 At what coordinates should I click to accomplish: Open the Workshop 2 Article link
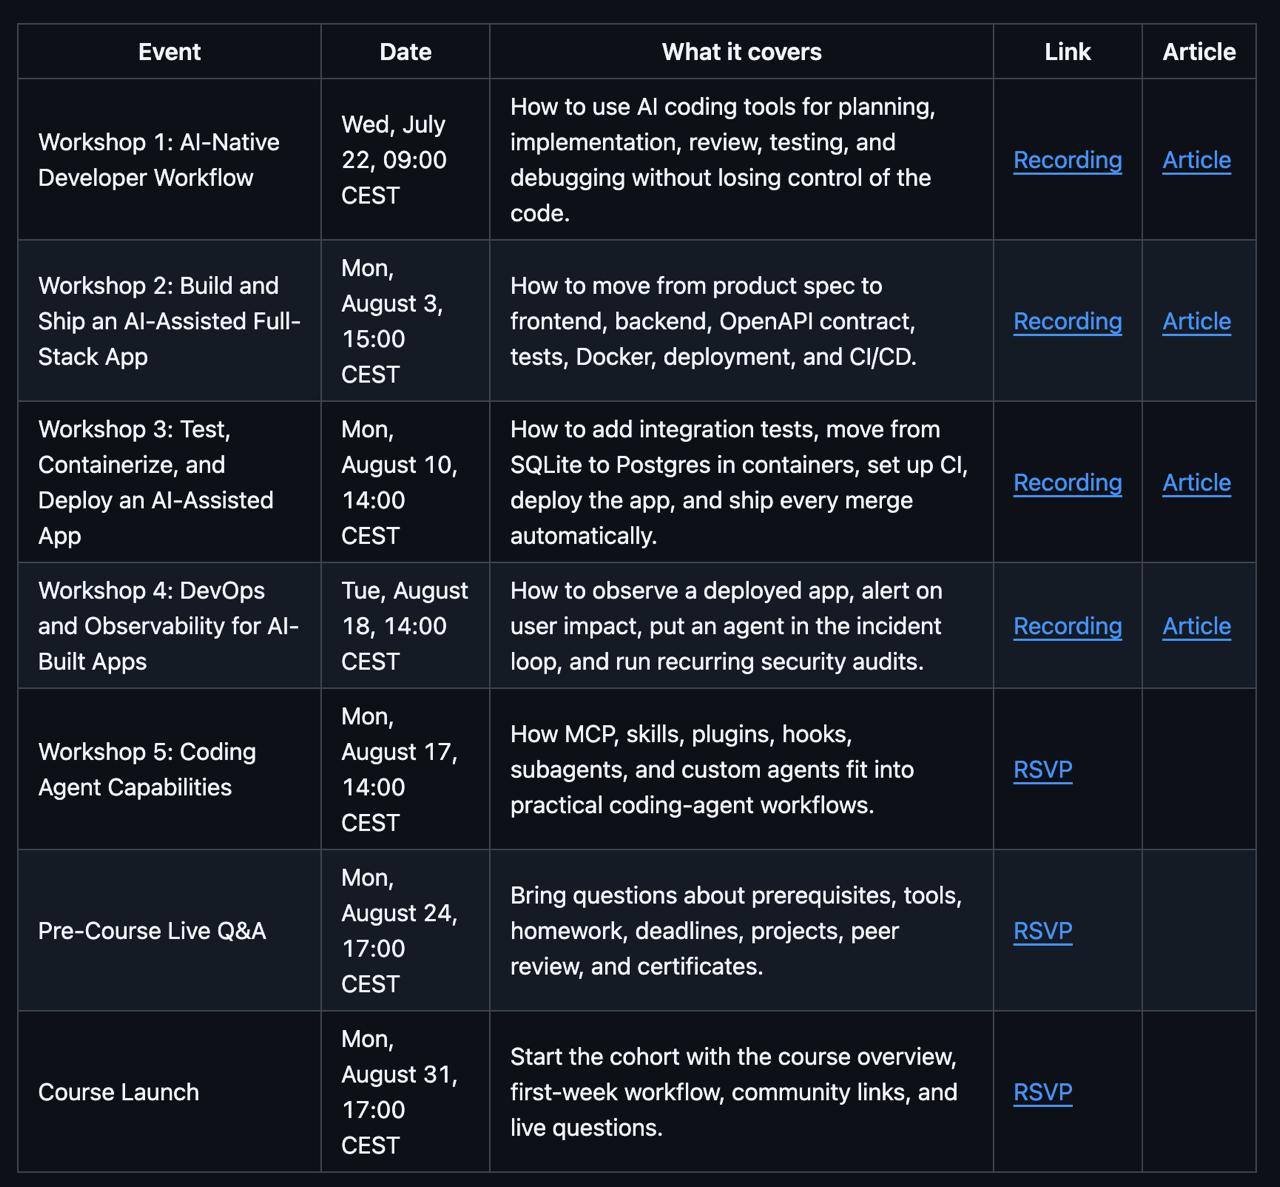pyautogui.click(x=1196, y=321)
